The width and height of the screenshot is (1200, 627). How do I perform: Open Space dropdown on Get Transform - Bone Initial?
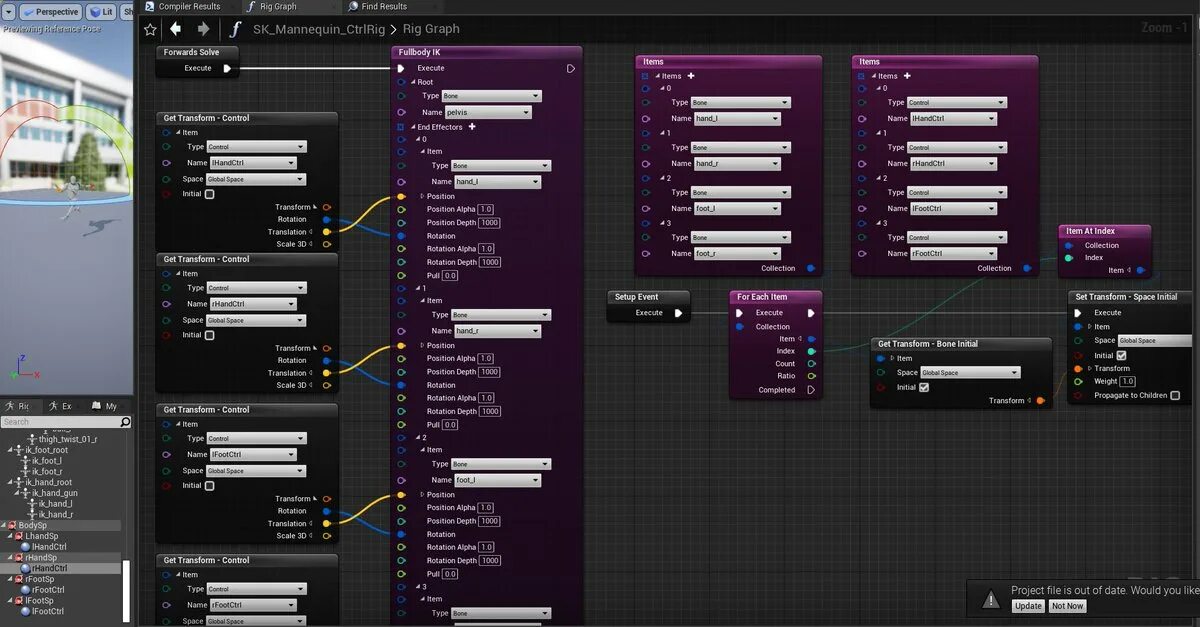(x=970, y=373)
